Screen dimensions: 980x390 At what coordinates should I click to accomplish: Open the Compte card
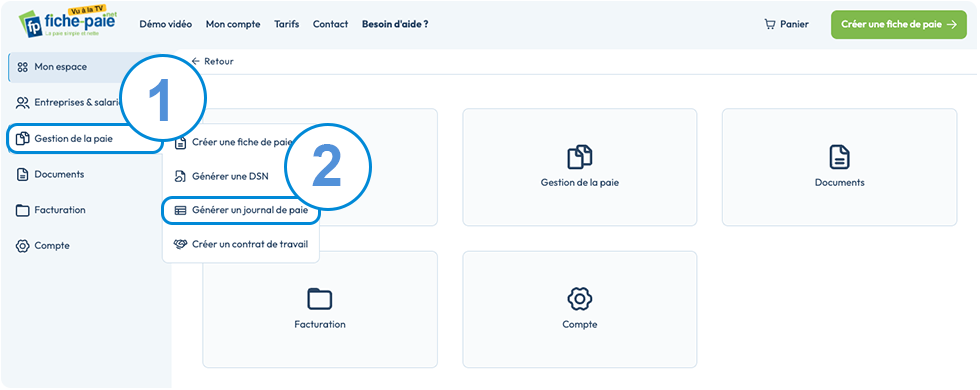[x=579, y=309]
